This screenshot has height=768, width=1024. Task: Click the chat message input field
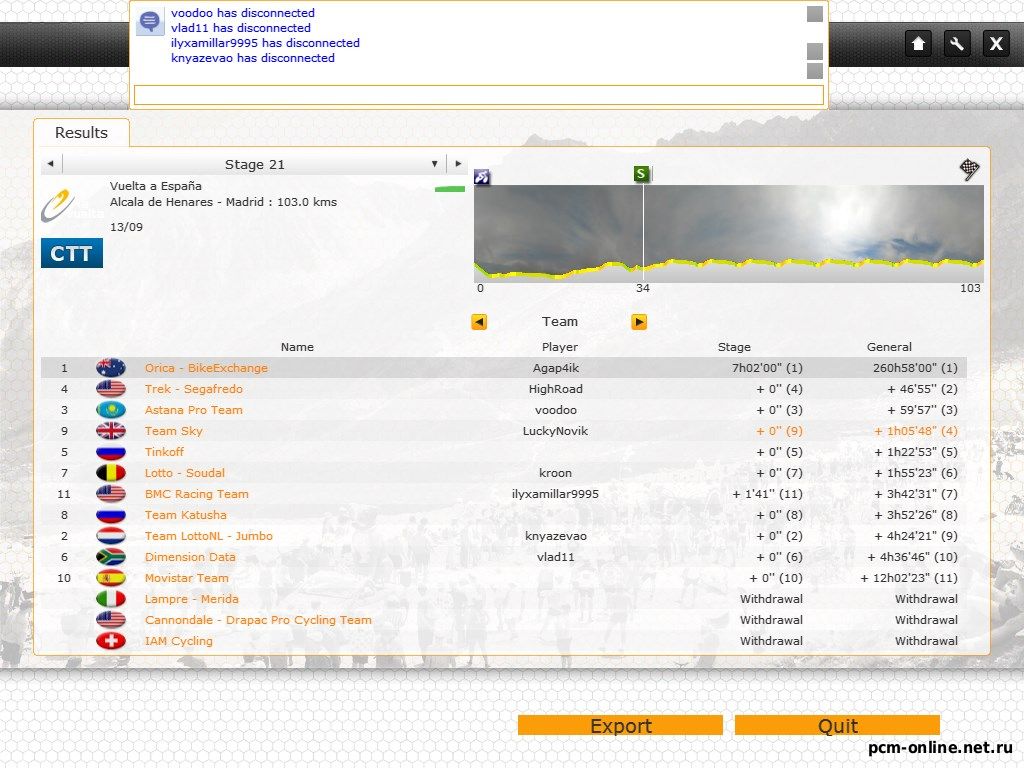pos(479,95)
